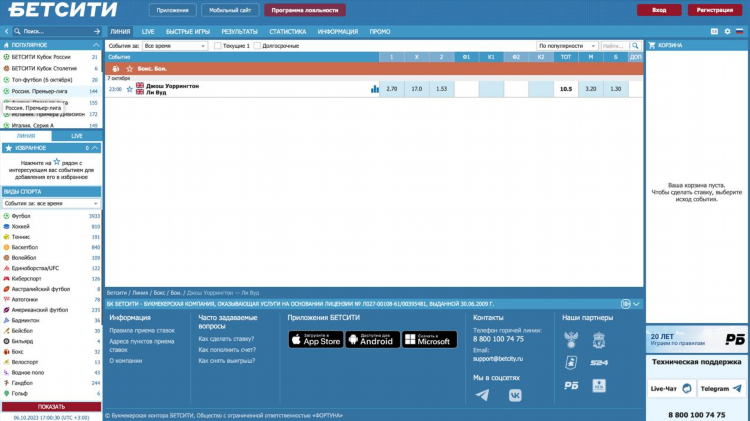Image resolution: width=750 pixels, height=421 pixels.
Task: Click the Android download badge
Action: click(x=373, y=340)
